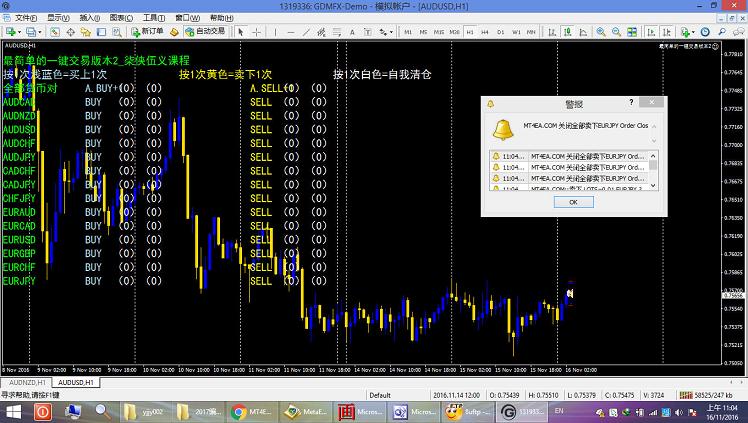The image size is (748, 423).
Task: Tile windows with the grid icon
Action: pyautogui.click(x=632, y=32)
